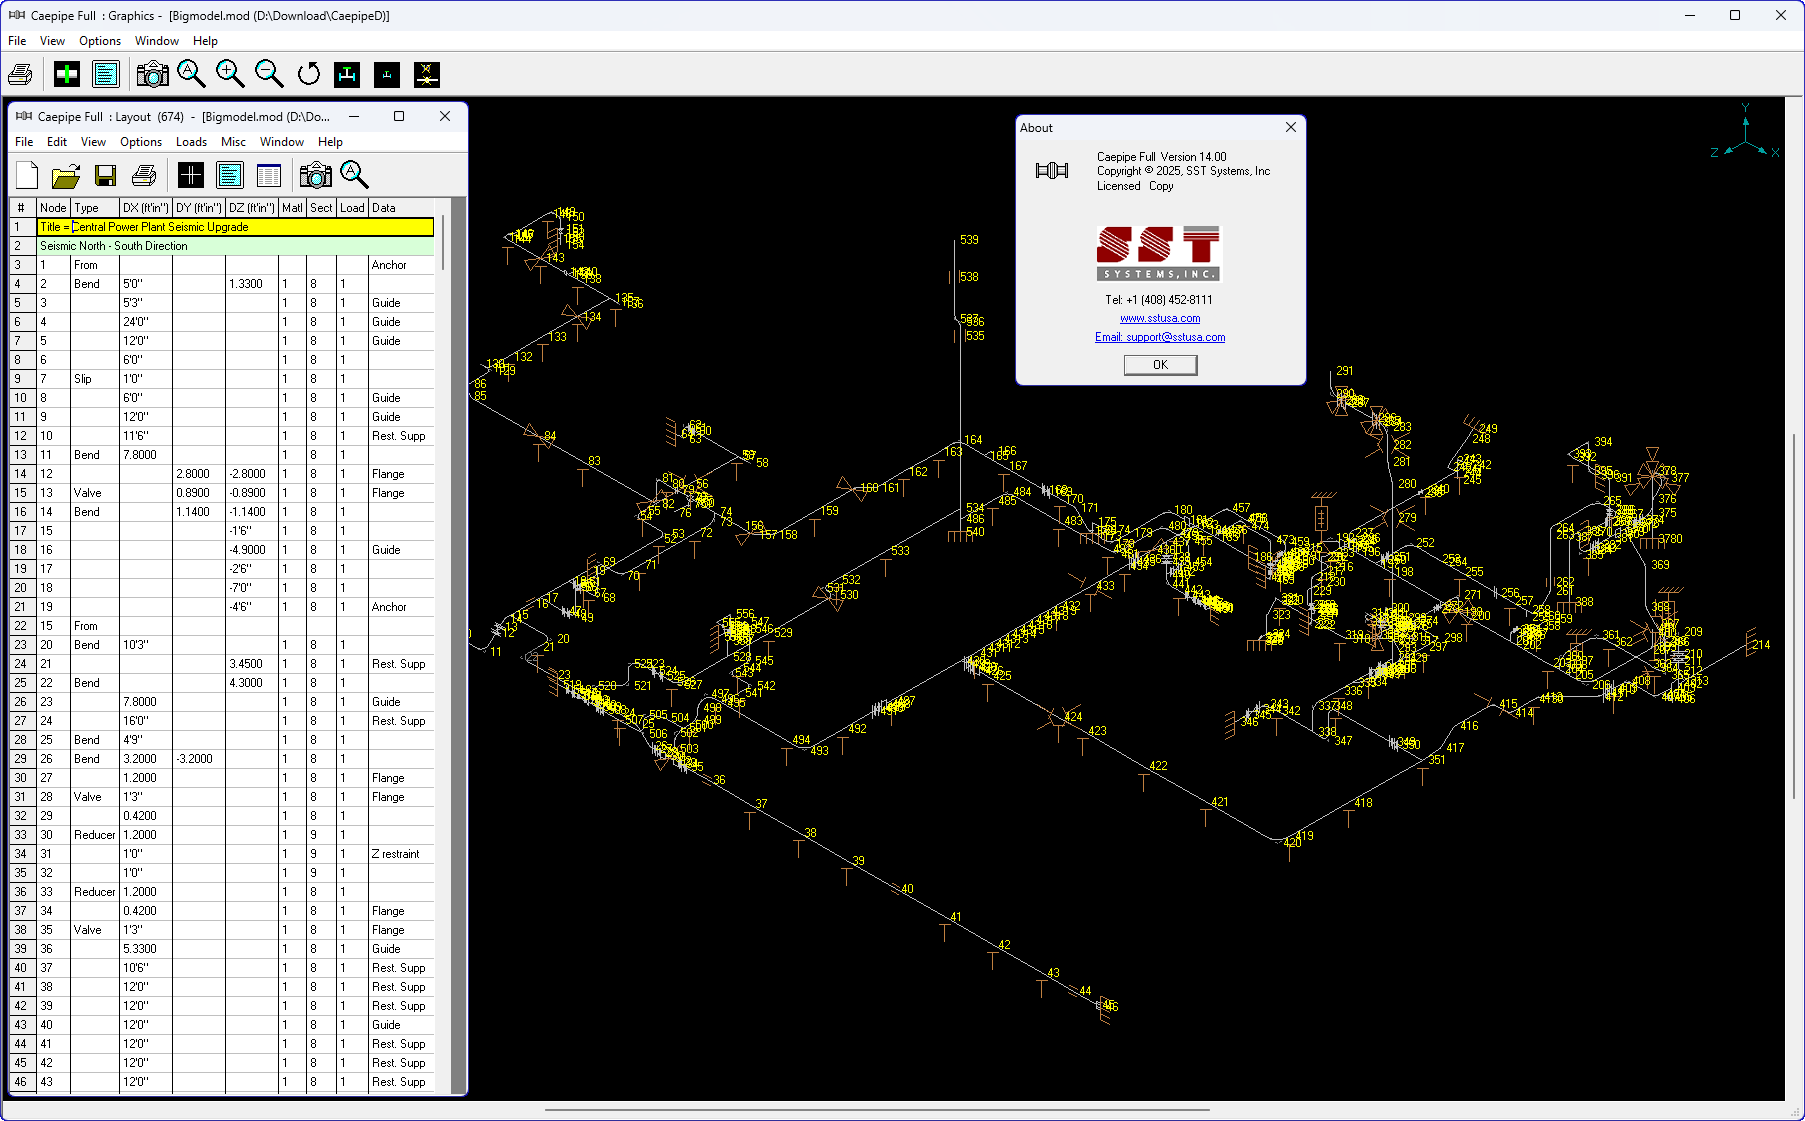Save the model with the floppy icon
This screenshot has width=1805, height=1121.
click(x=105, y=176)
